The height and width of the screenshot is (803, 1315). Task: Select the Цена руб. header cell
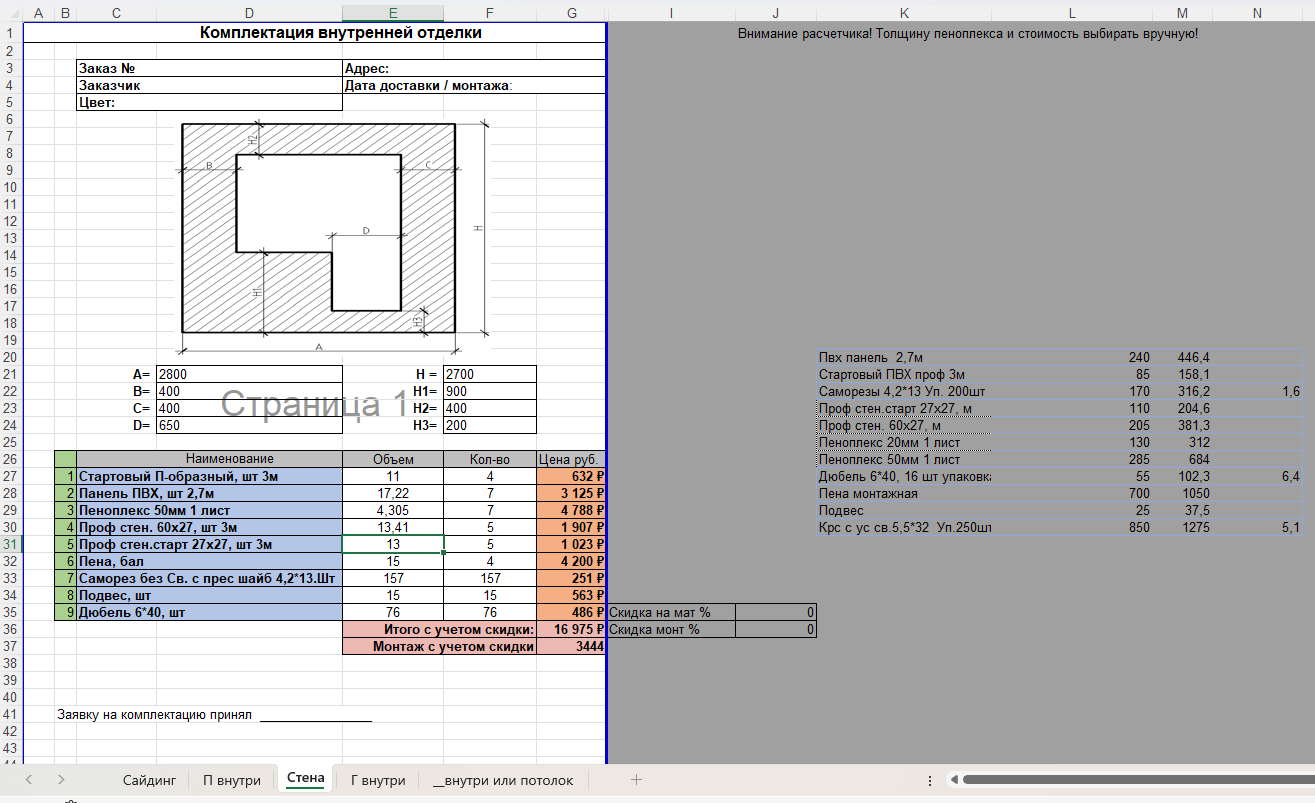571,459
